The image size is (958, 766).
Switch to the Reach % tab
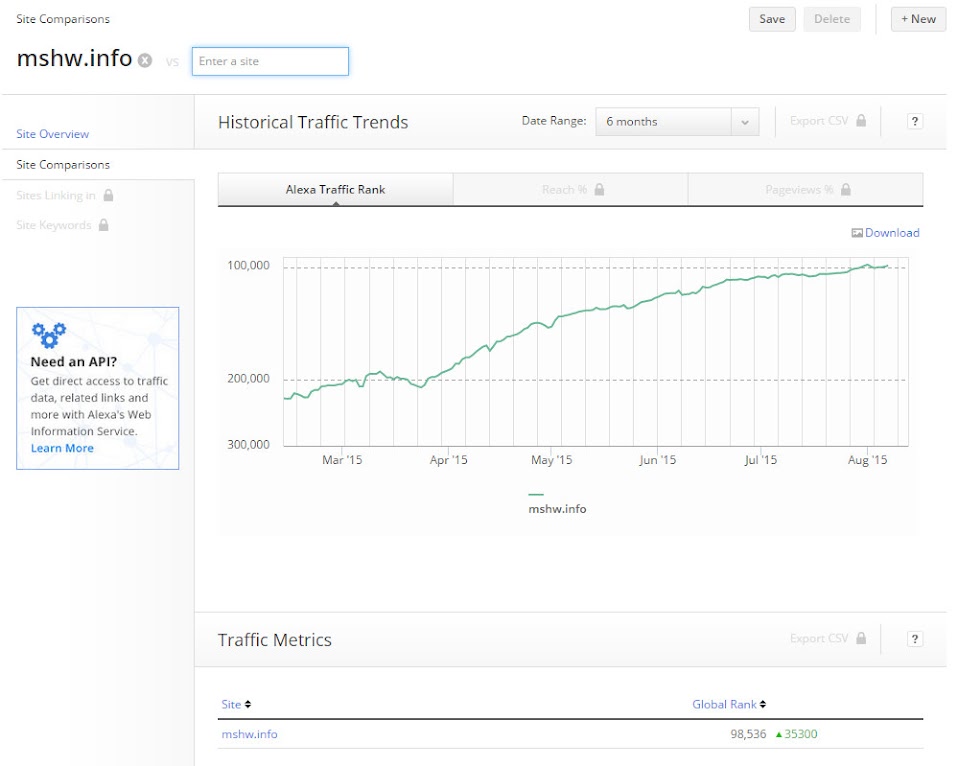[x=571, y=189]
